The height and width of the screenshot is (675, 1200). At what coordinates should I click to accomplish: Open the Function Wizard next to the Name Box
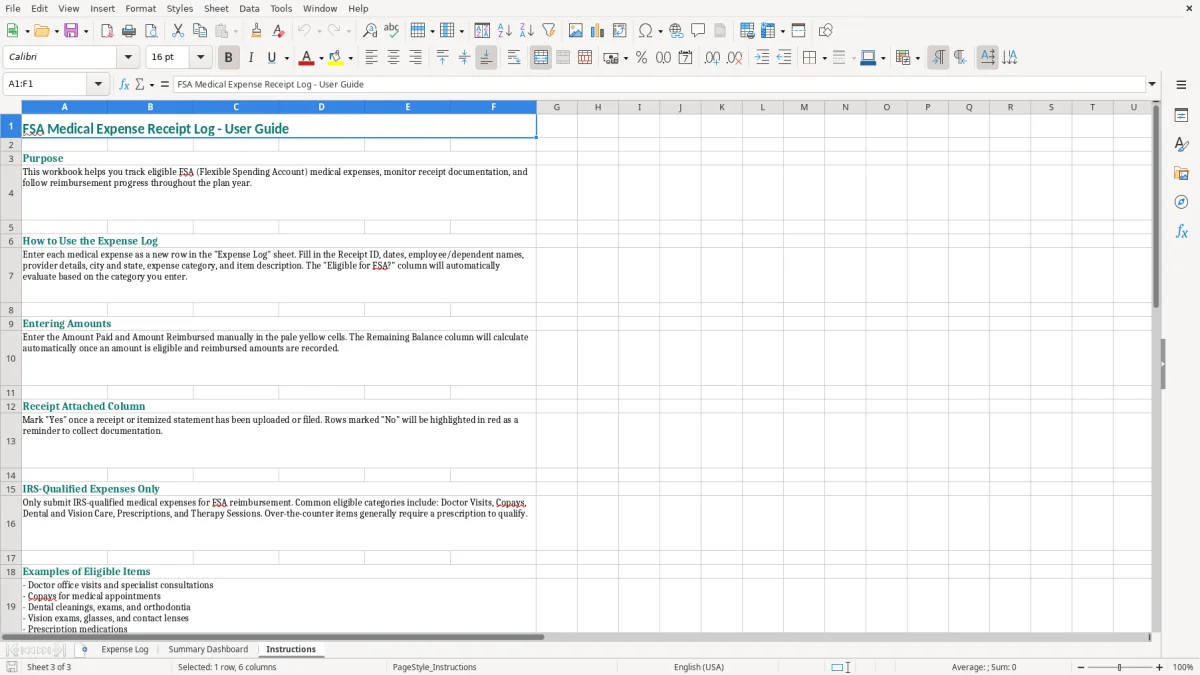point(125,84)
